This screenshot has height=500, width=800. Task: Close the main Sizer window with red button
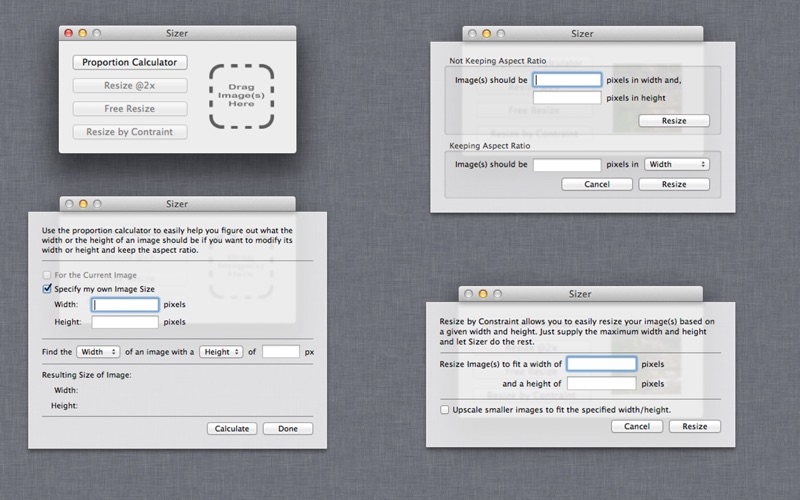(x=68, y=33)
